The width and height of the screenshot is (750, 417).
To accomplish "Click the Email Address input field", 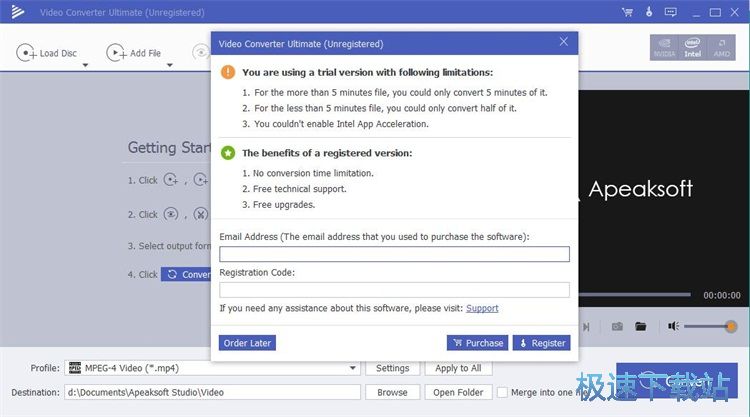I will click(x=394, y=254).
